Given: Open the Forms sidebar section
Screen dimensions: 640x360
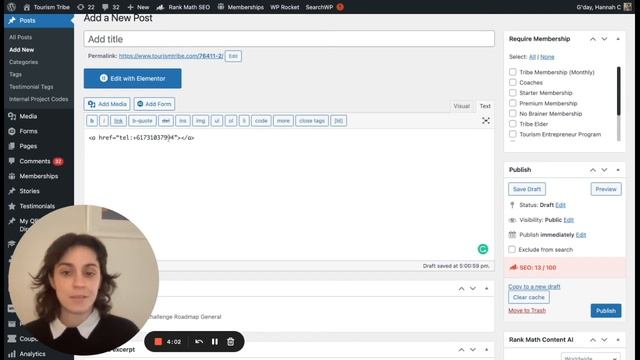Looking at the screenshot, I should pos(28,131).
